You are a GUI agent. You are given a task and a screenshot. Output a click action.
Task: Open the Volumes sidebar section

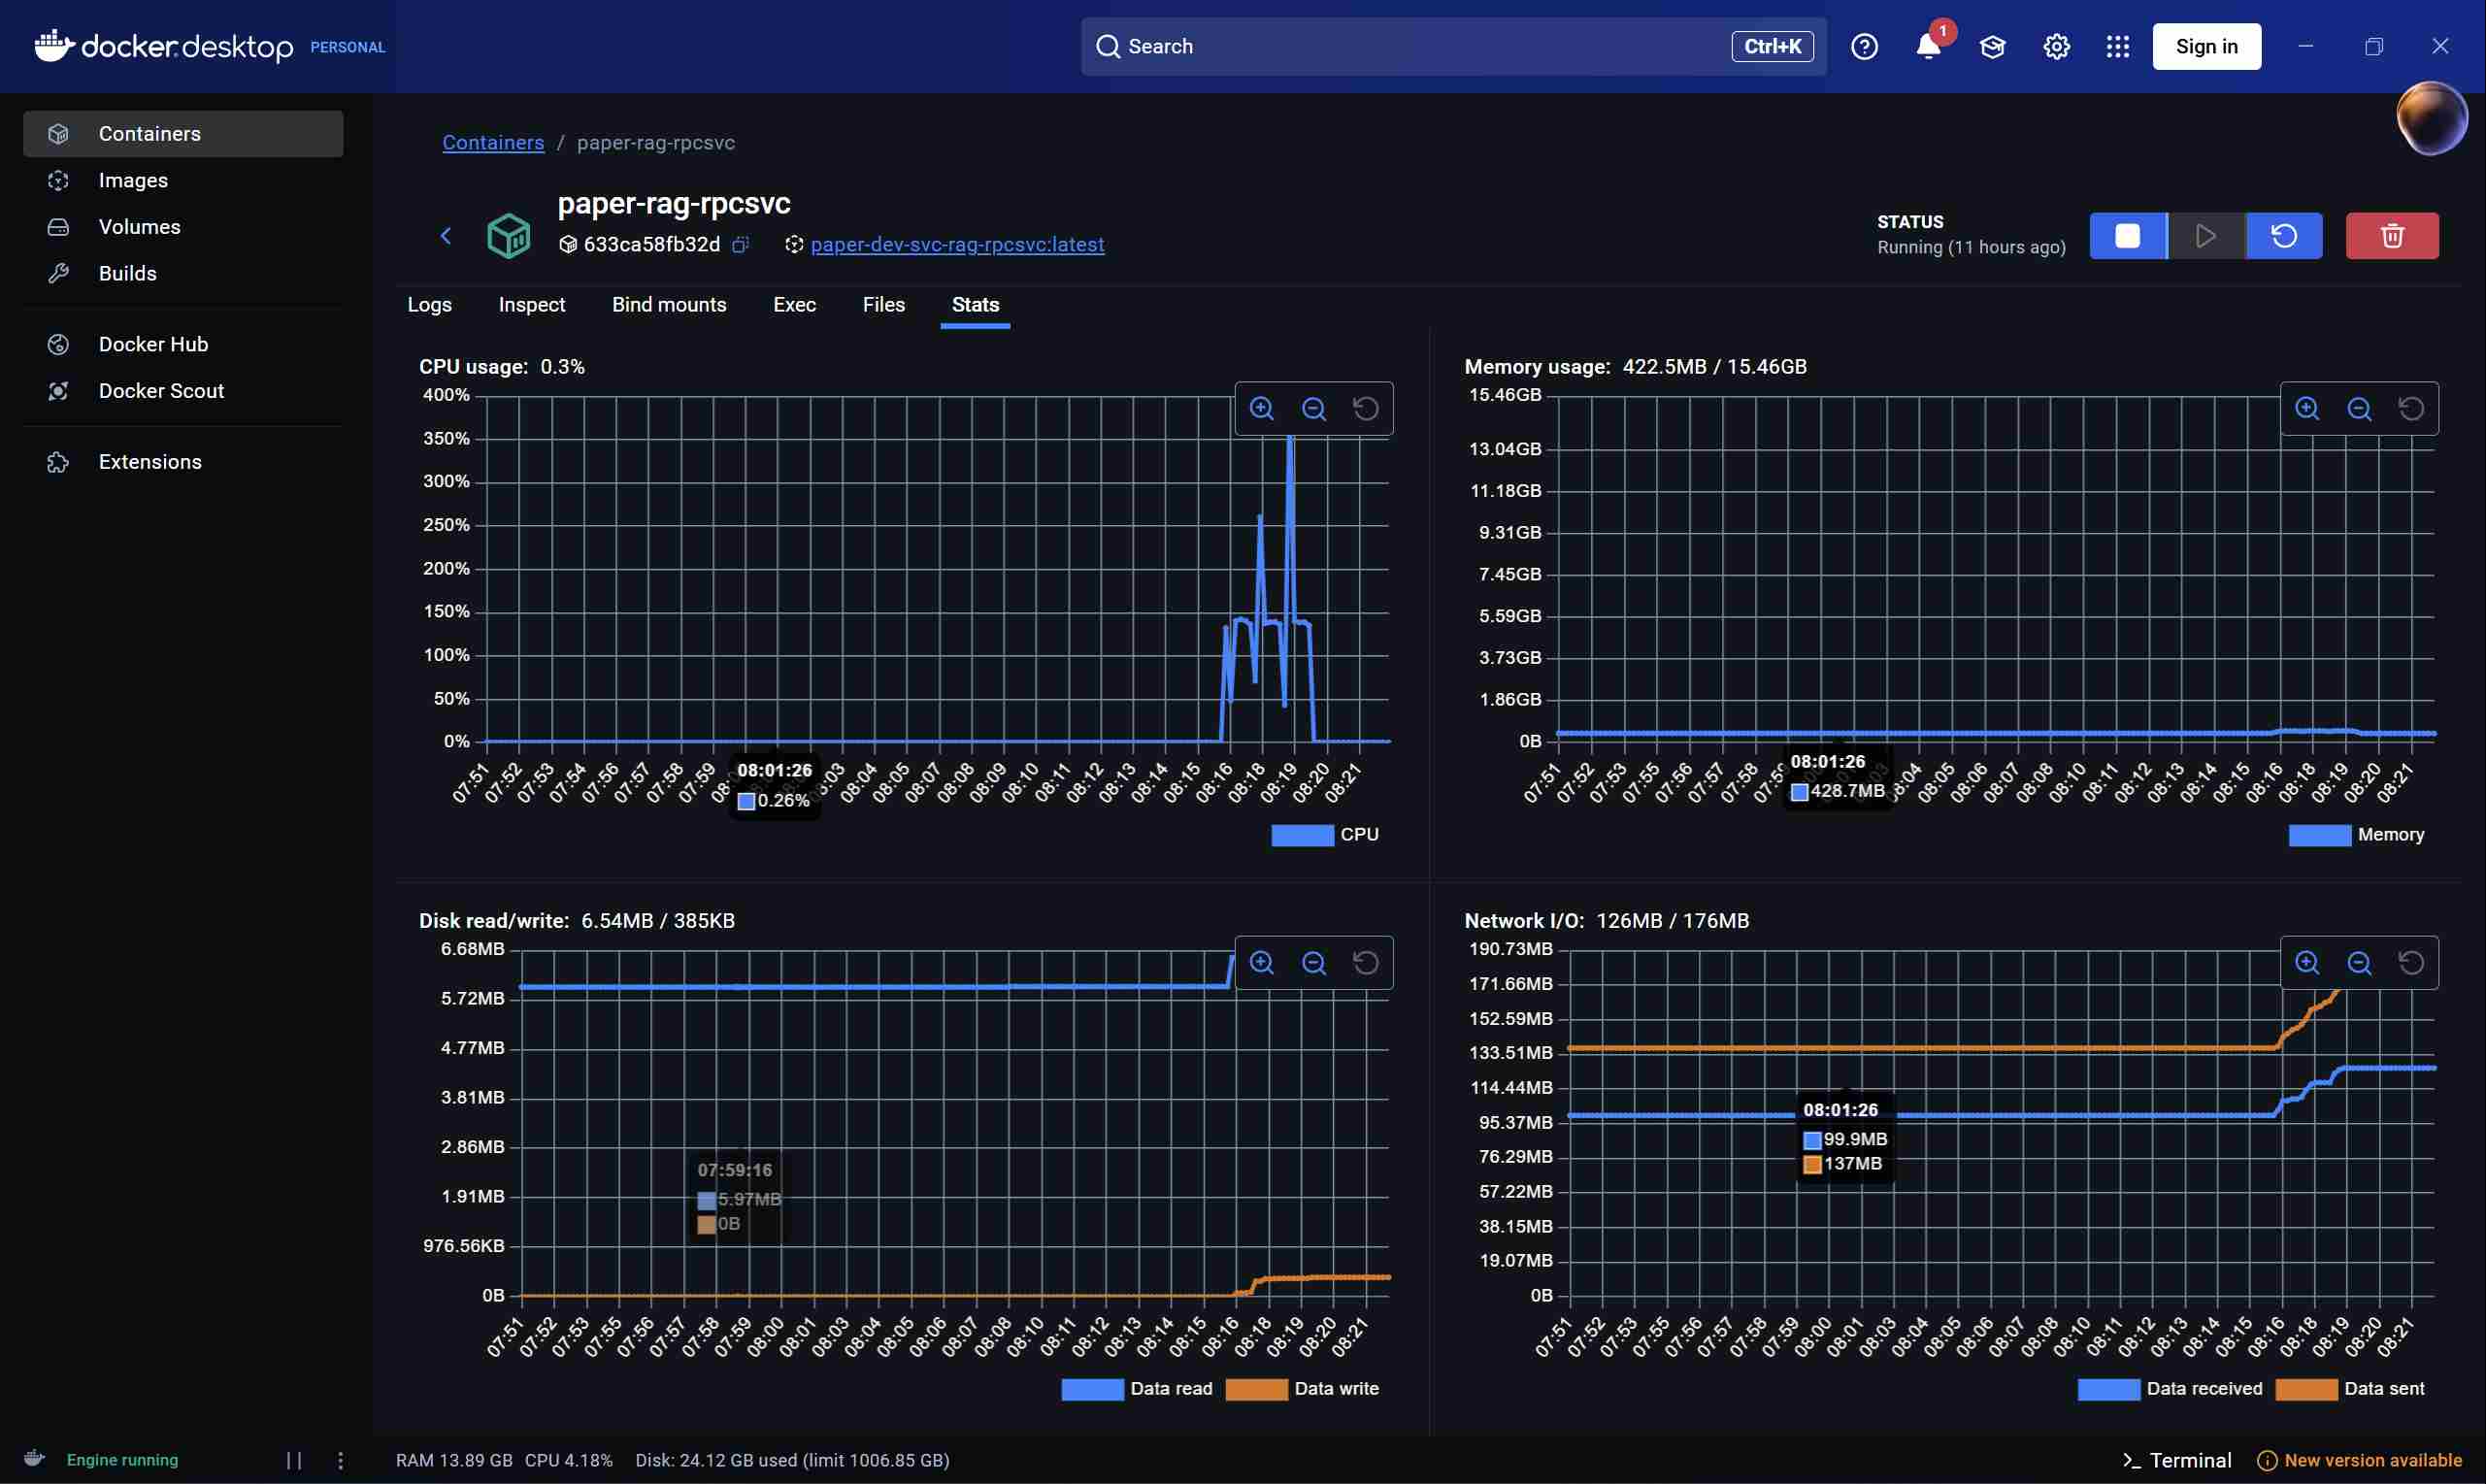(x=183, y=227)
